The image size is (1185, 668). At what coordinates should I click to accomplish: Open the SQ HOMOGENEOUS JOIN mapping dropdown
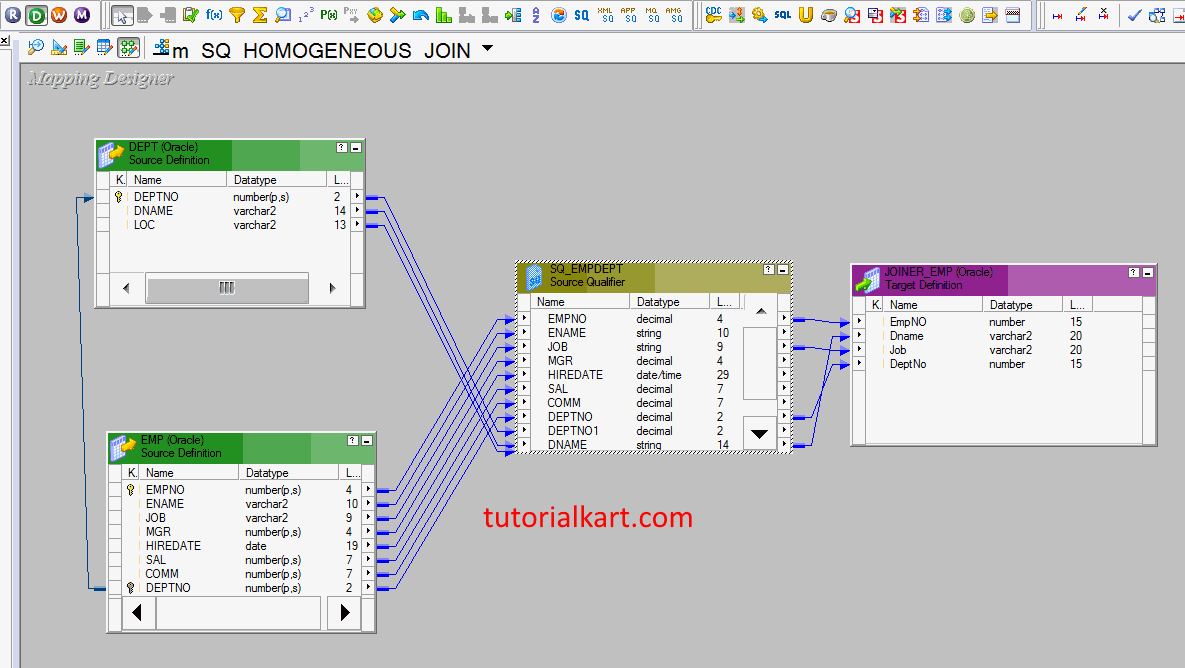487,49
